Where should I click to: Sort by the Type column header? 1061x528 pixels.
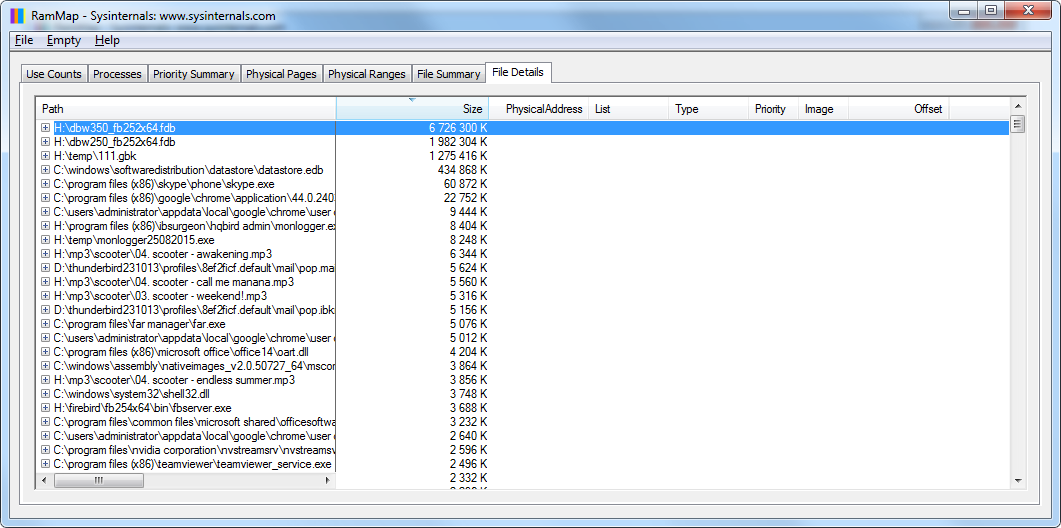coord(708,108)
